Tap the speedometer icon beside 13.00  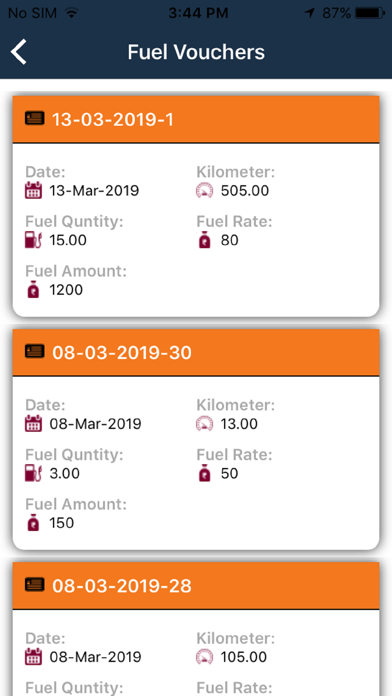pos(205,424)
